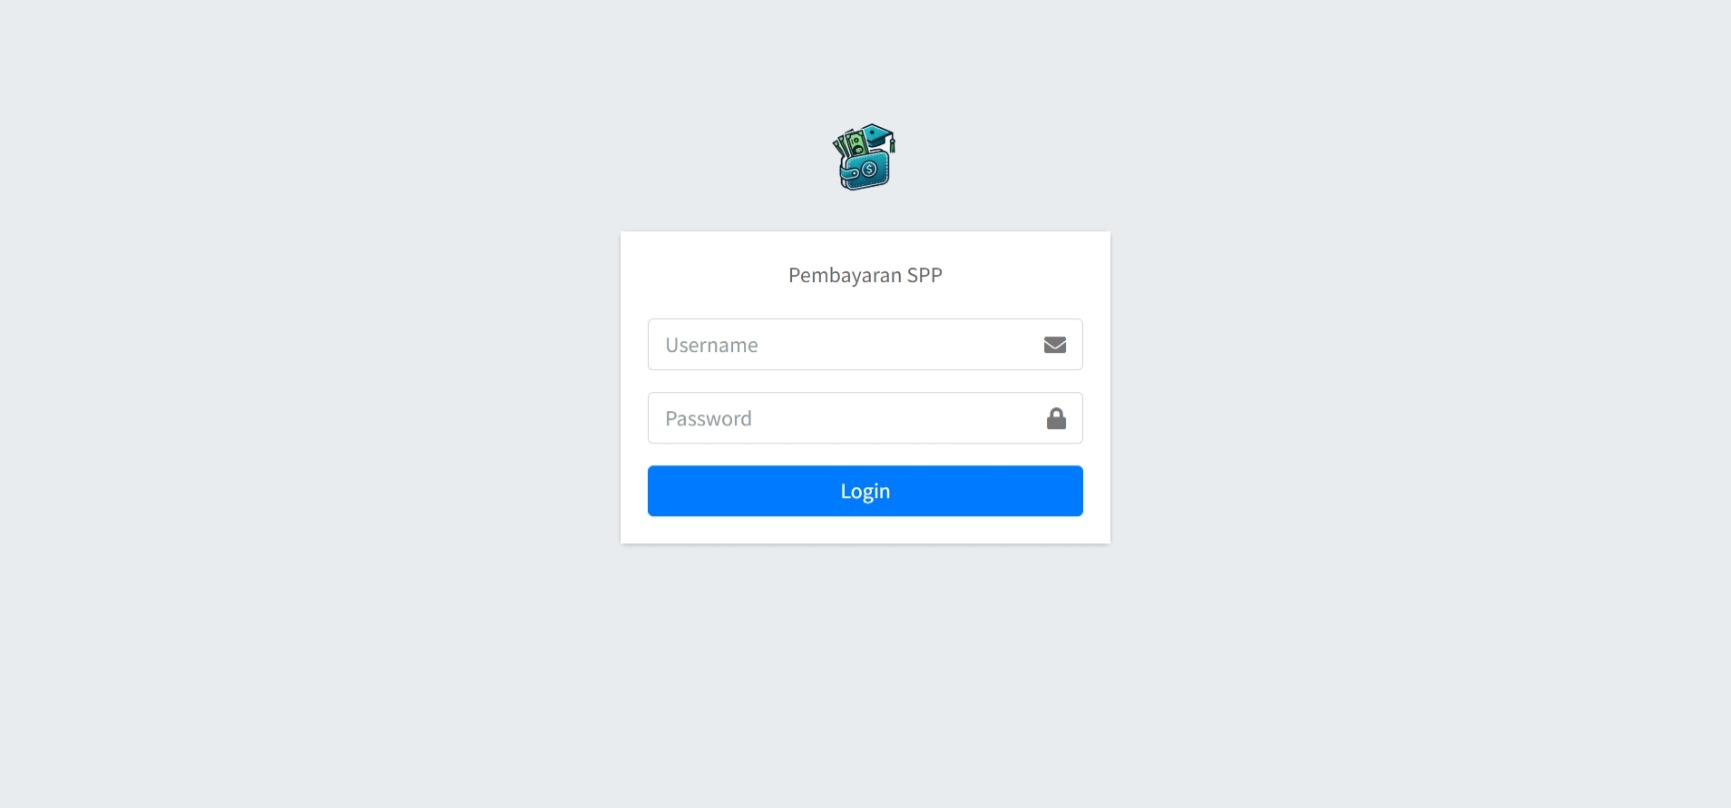This screenshot has width=1731, height=808.
Task: Click the padlock icon in Password field
Action: 1056,418
